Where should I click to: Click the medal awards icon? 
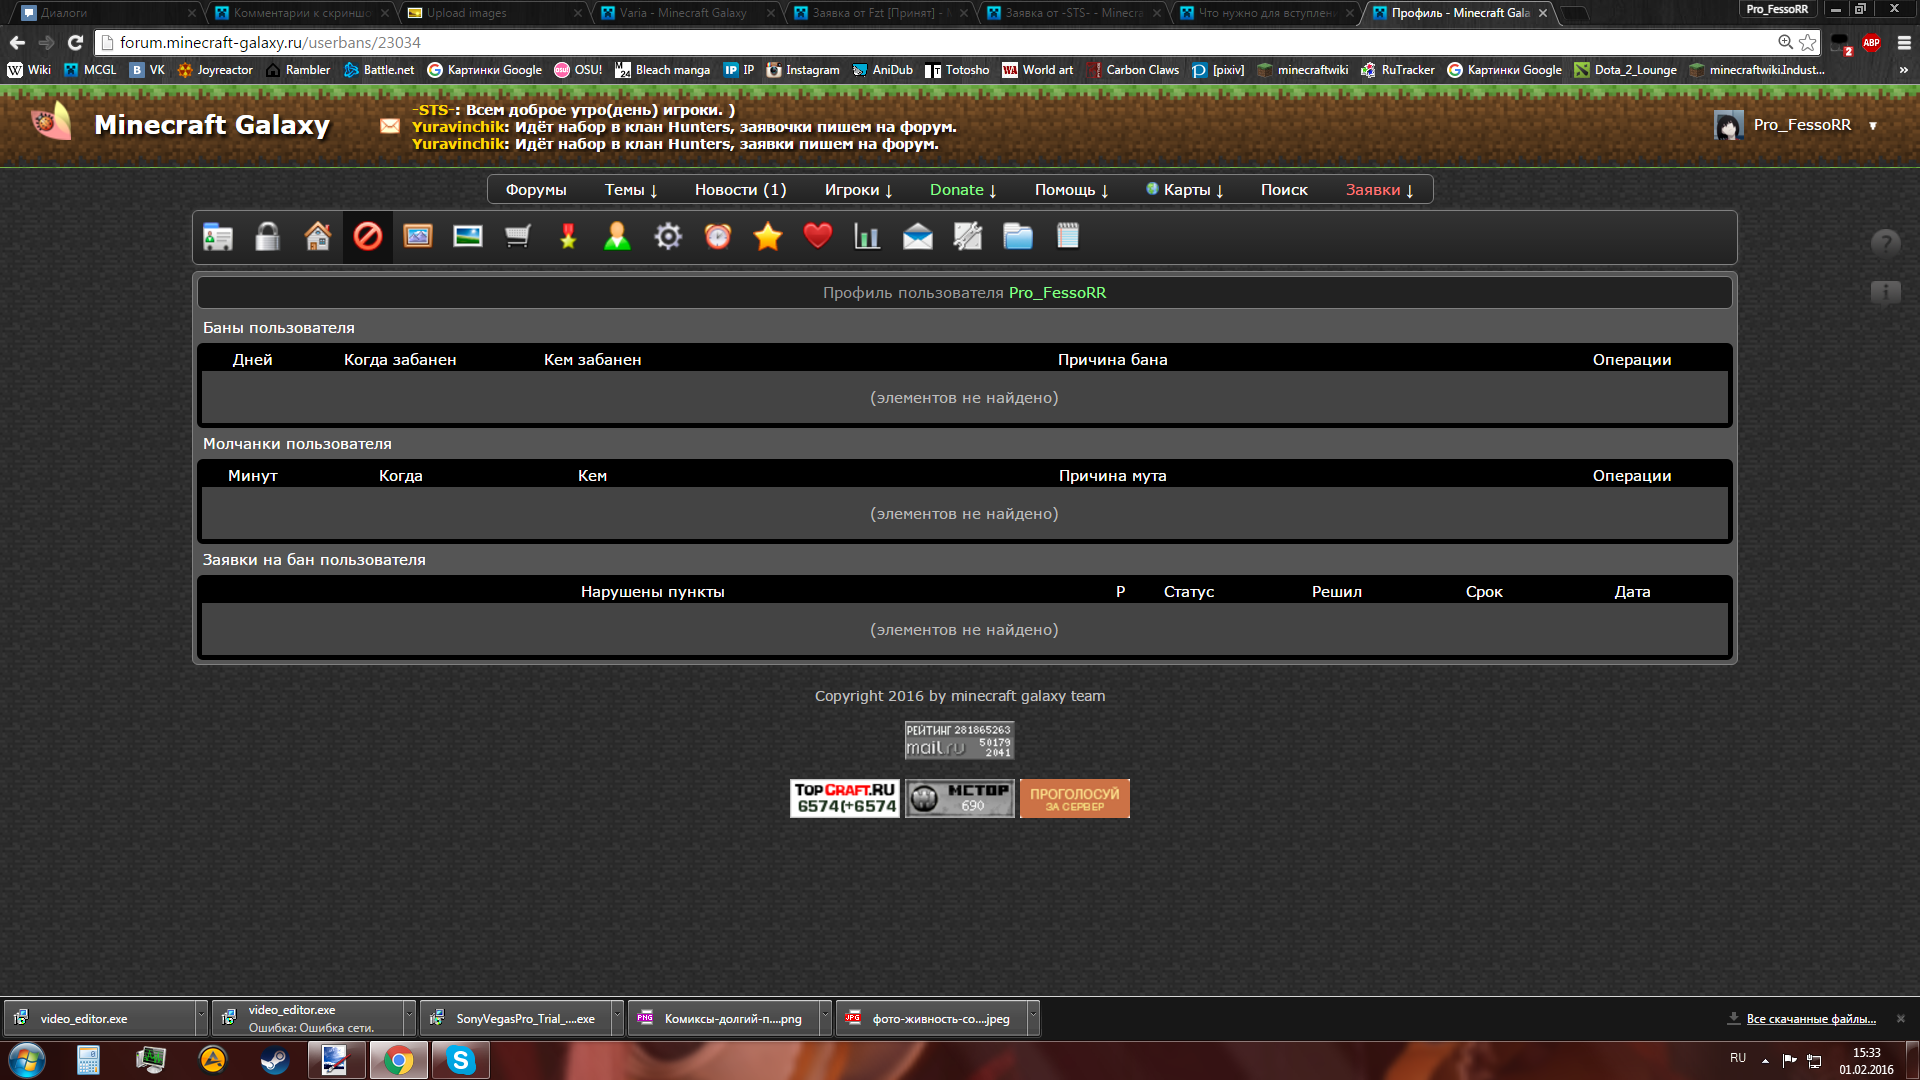tap(567, 237)
